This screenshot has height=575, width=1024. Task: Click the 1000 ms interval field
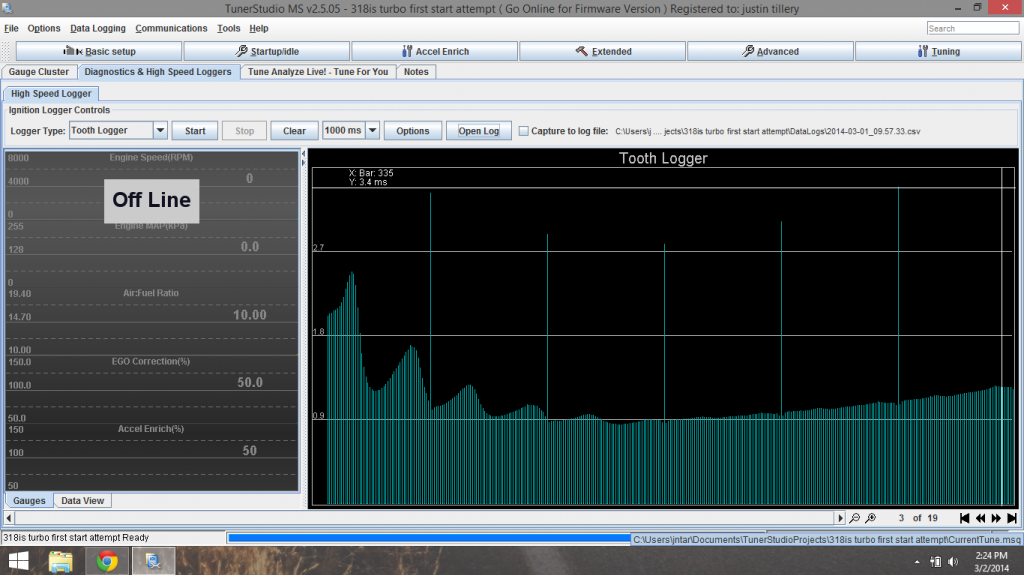point(344,131)
